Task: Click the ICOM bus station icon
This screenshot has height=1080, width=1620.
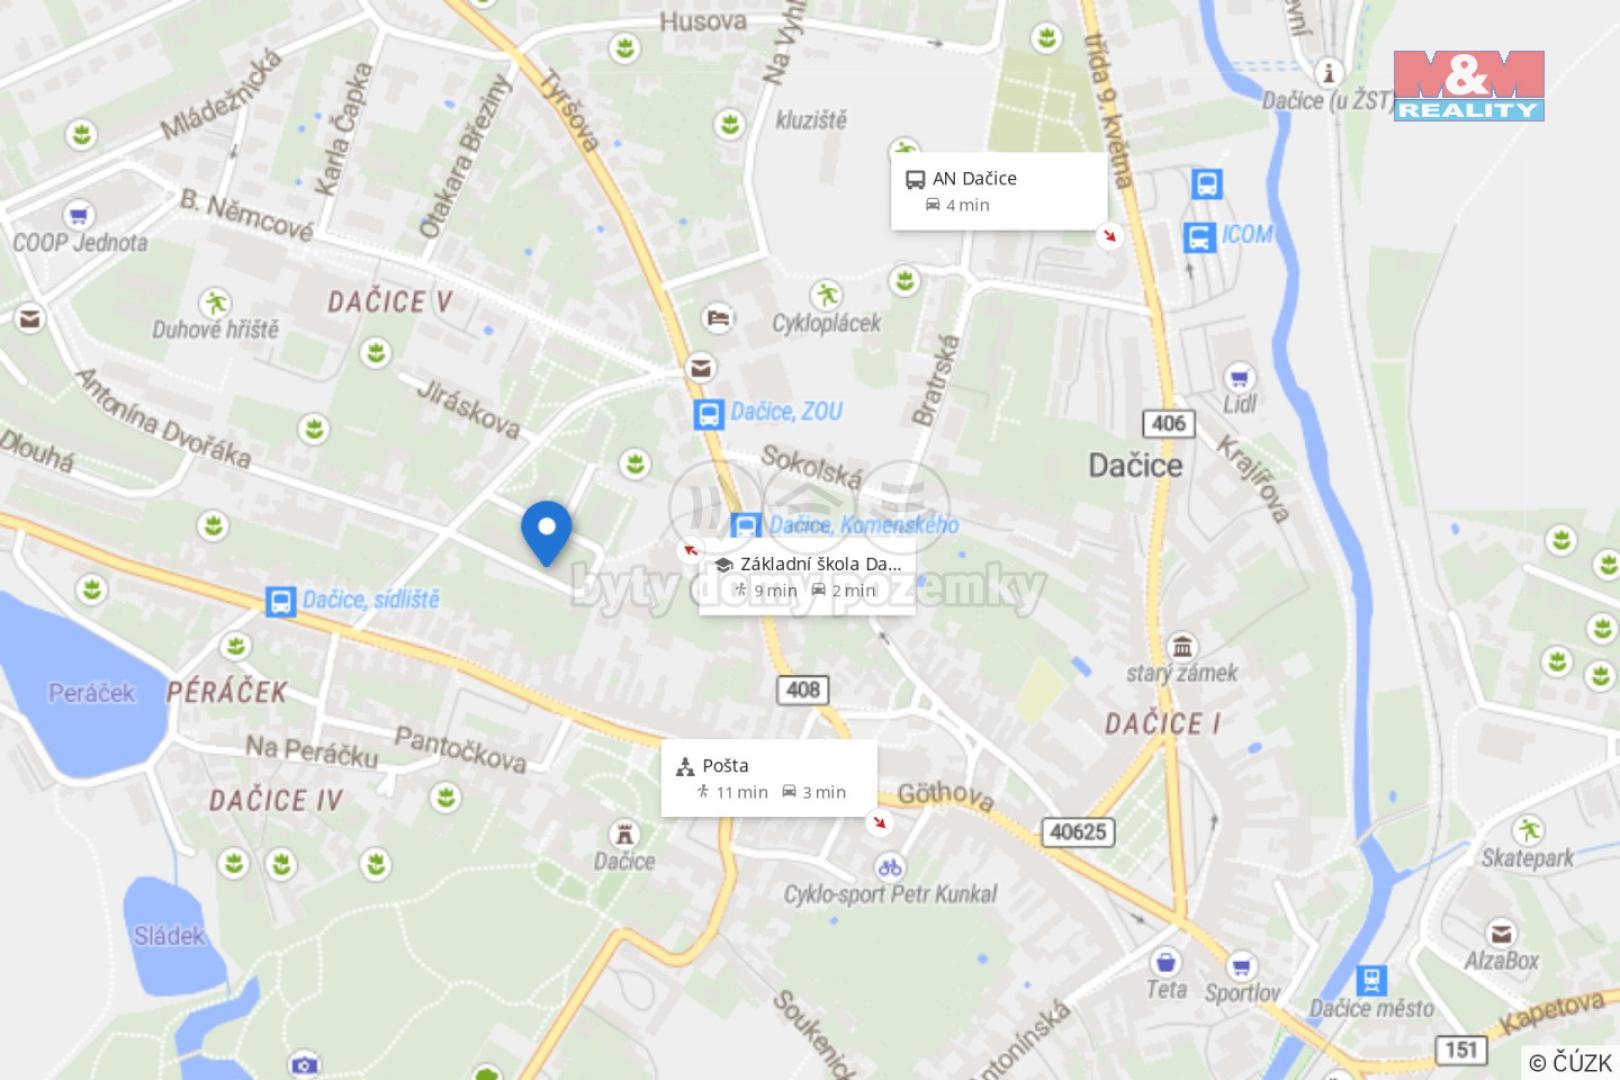Action: click(x=1199, y=237)
